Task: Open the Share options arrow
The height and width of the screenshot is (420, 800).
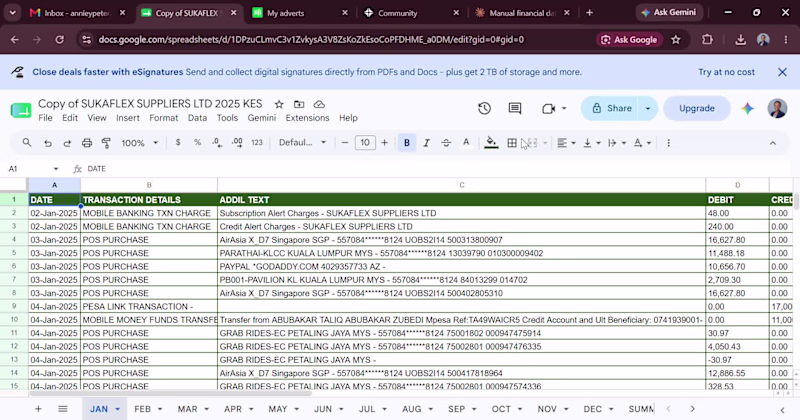Action: pyautogui.click(x=648, y=108)
